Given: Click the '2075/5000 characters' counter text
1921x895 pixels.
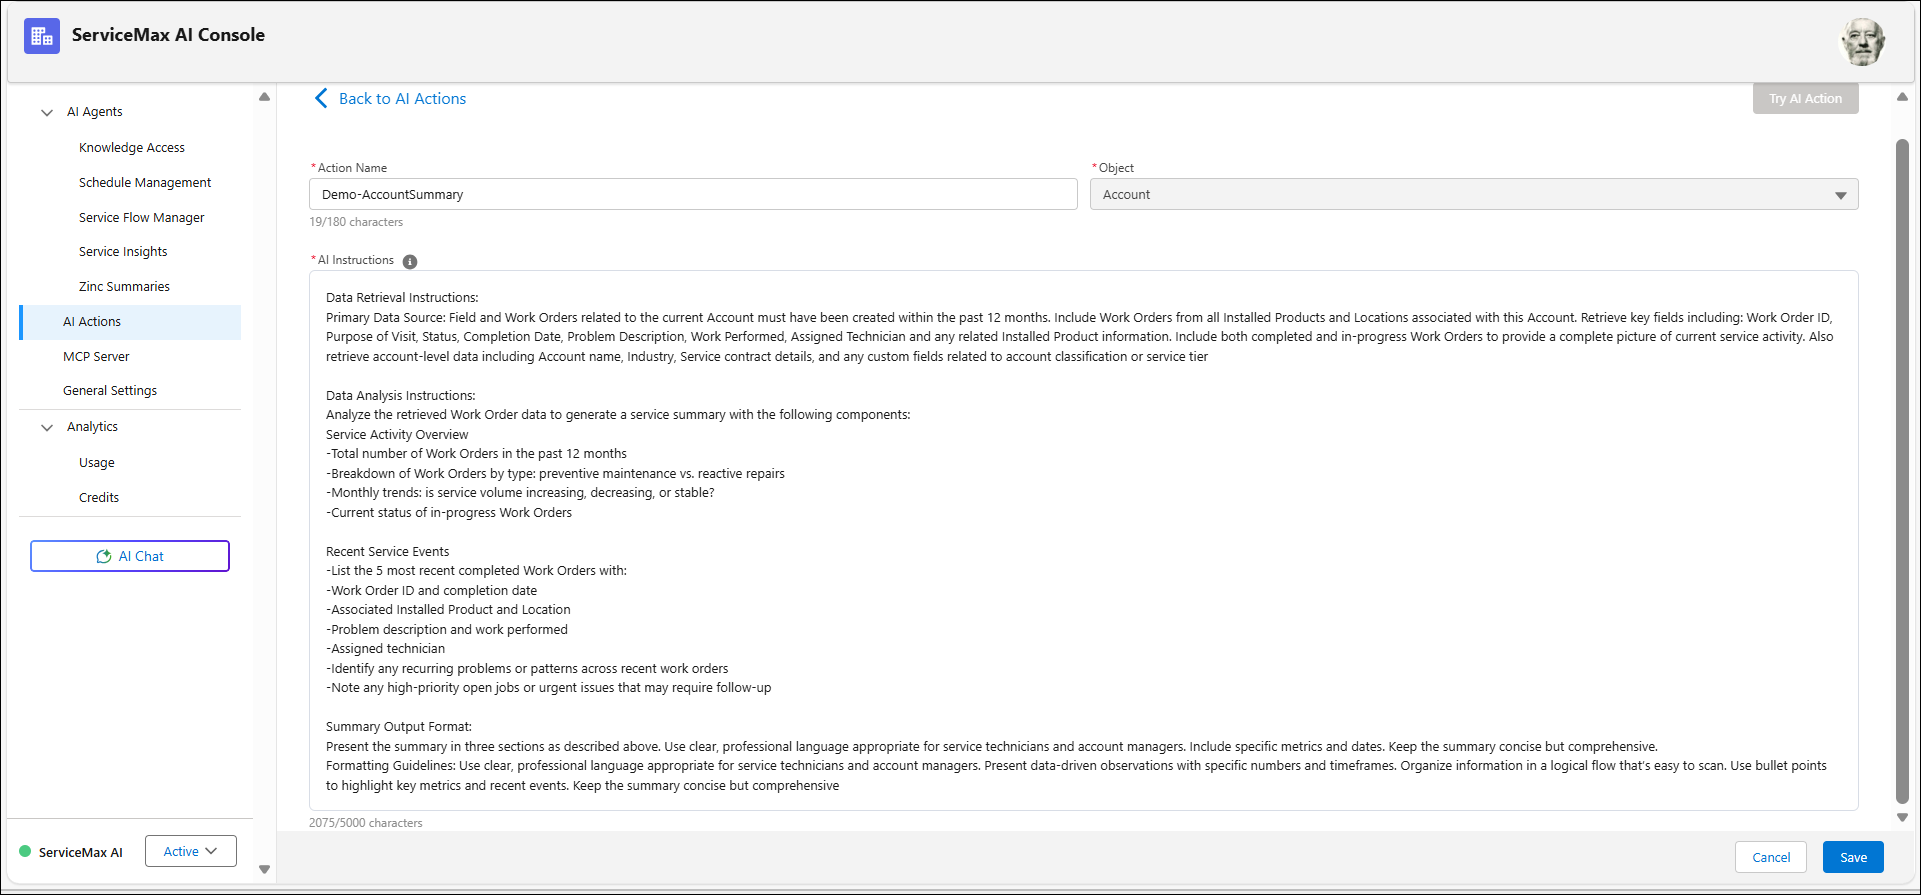Looking at the screenshot, I should tap(365, 823).
